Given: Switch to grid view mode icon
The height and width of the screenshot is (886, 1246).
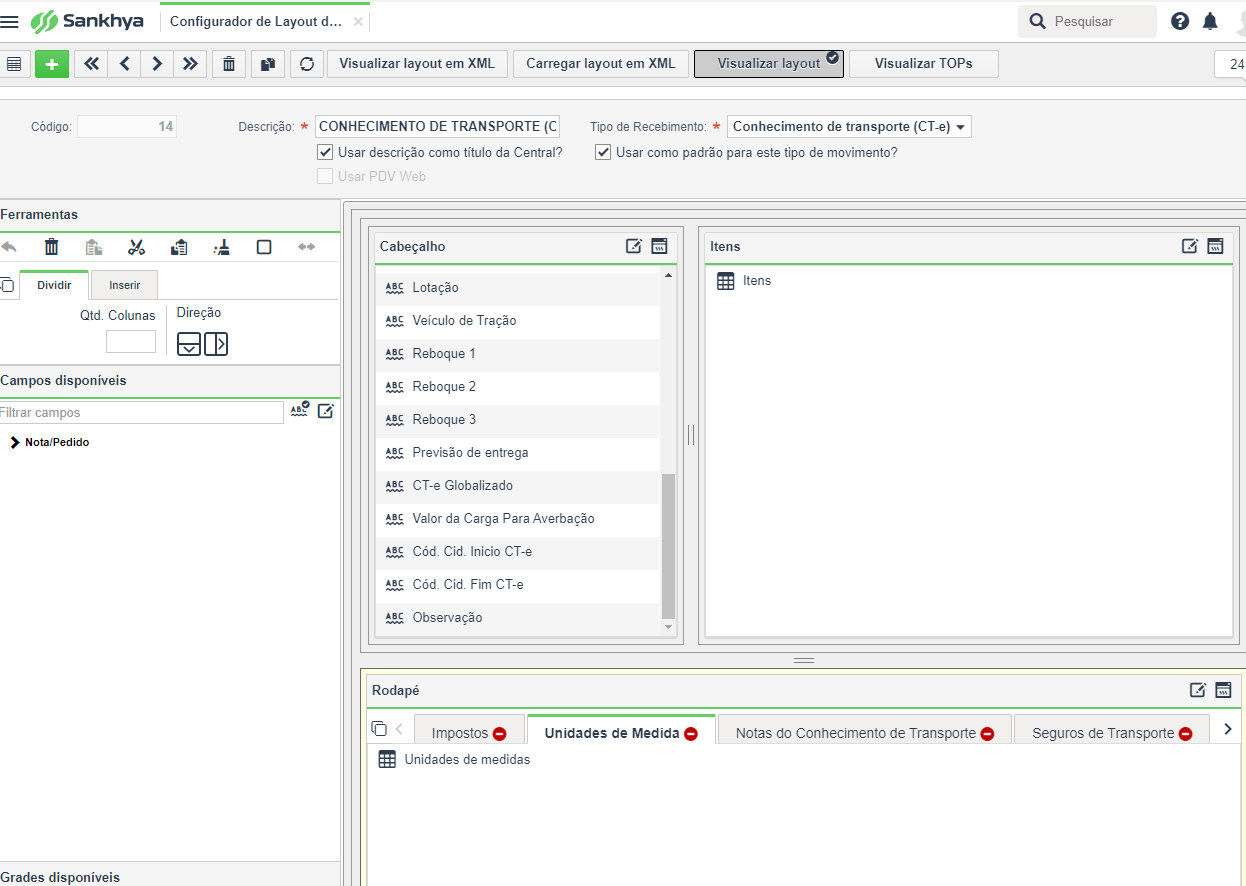Looking at the screenshot, I should (14, 64).
